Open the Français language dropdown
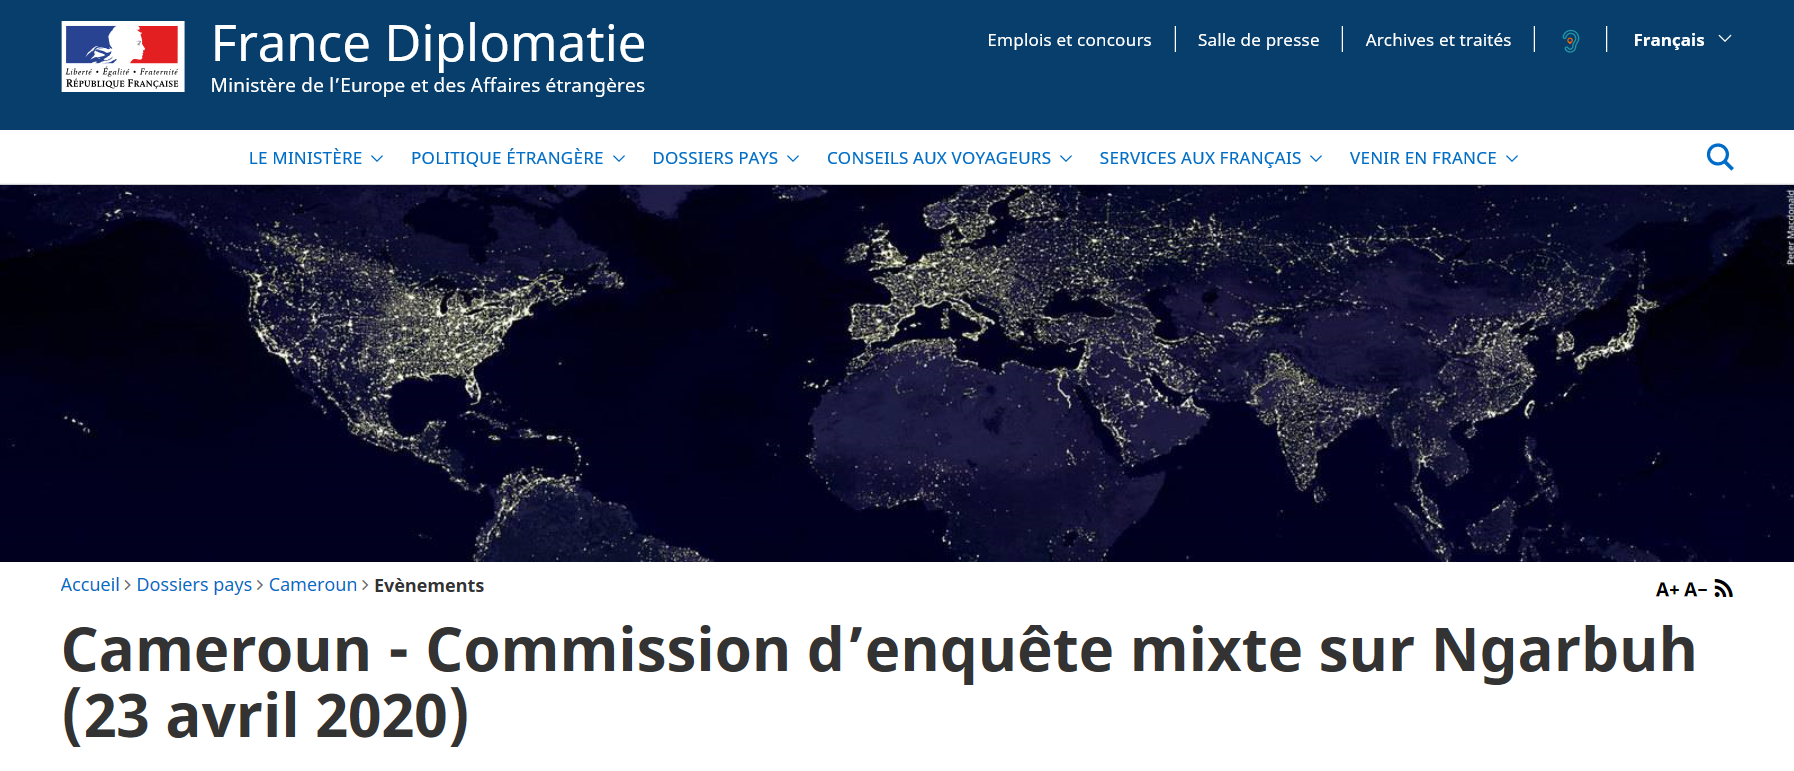This screenshot has width=1794, height=771. [x=1681, y=40]
